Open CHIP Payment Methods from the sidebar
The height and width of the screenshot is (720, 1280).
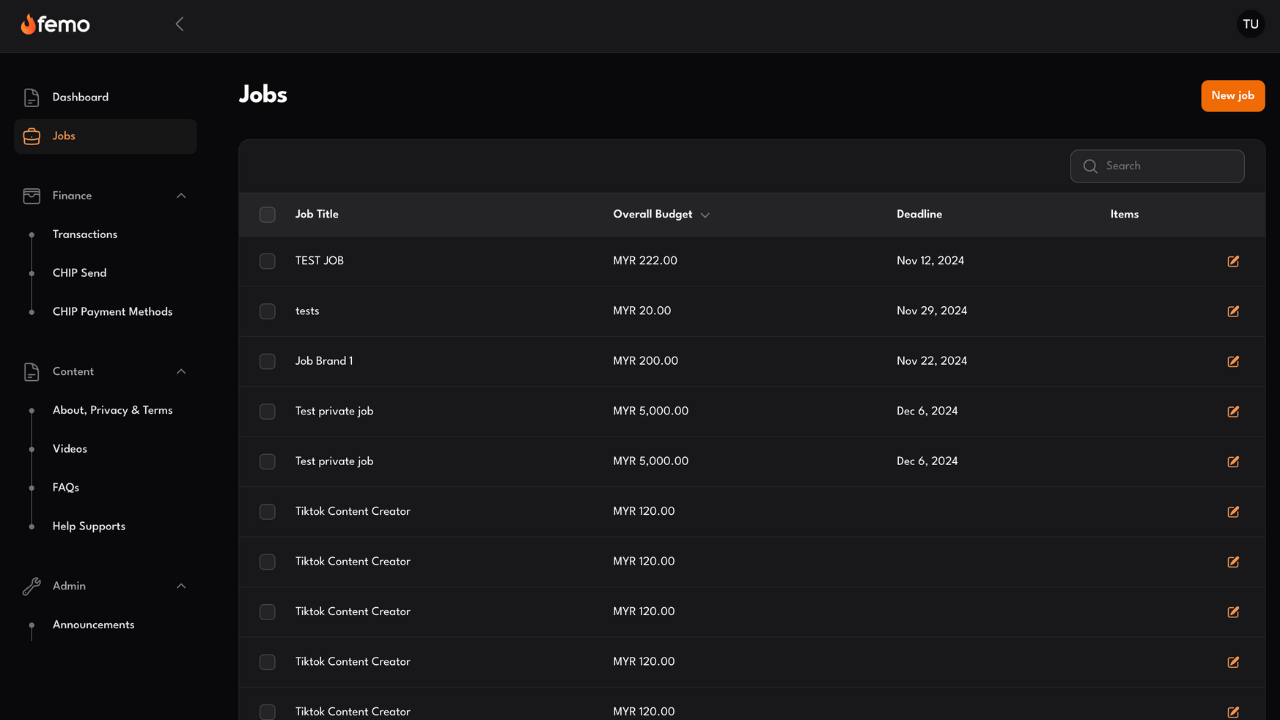[x=112, y=311]
